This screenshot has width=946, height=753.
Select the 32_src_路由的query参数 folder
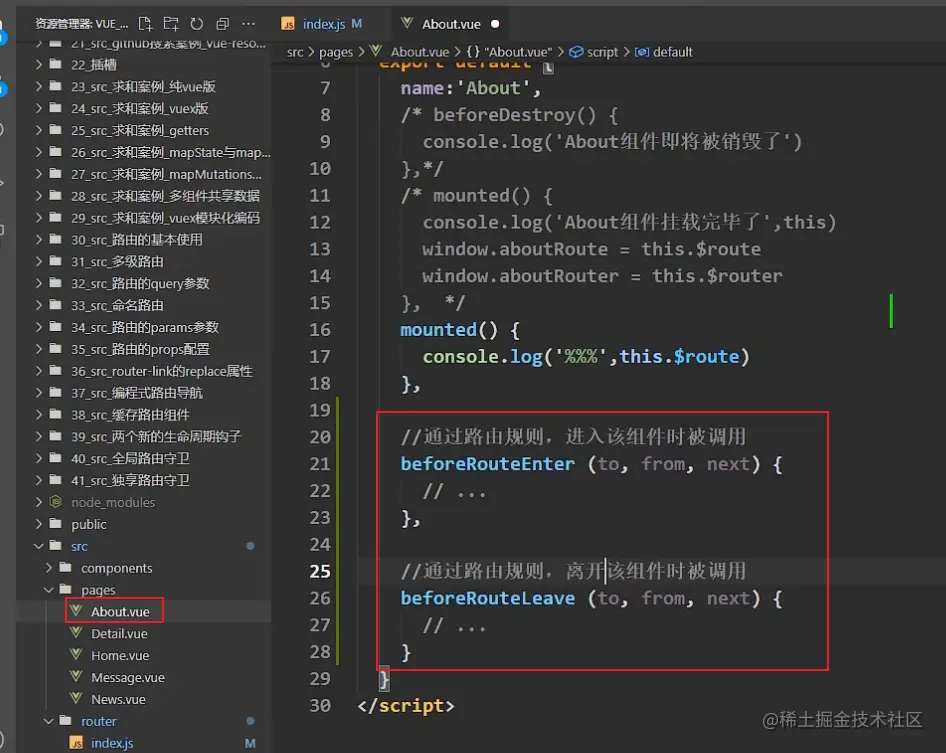pyautogui.click(x=139, y=283)
